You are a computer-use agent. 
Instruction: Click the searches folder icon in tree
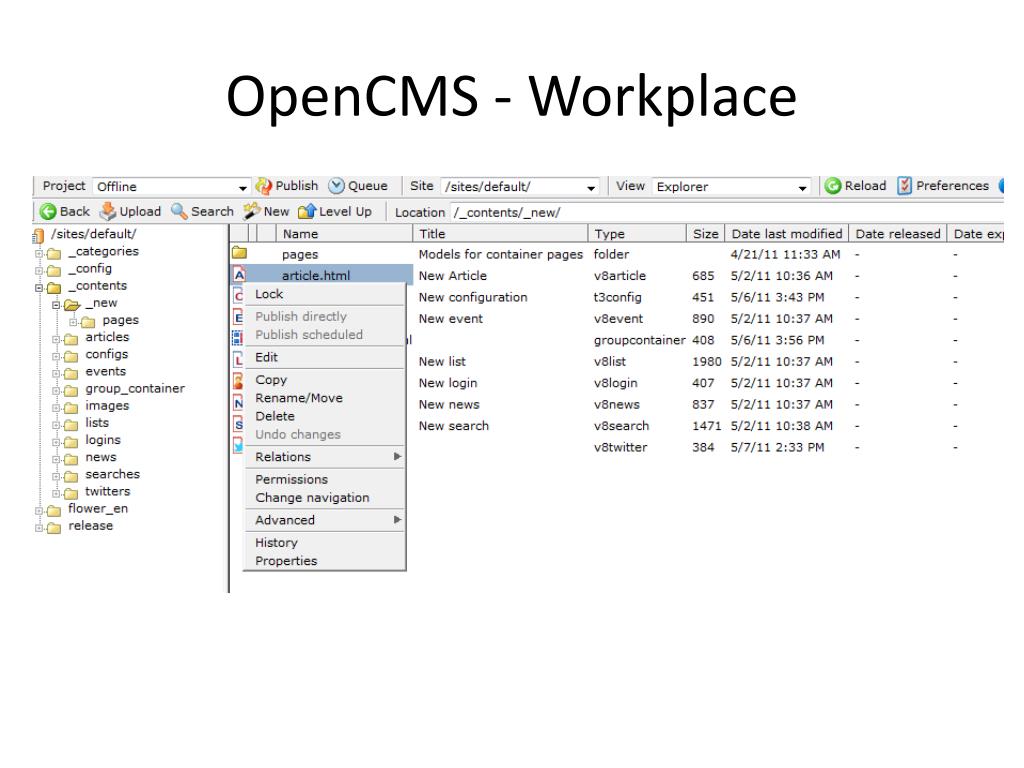click(x=71, y=476)
